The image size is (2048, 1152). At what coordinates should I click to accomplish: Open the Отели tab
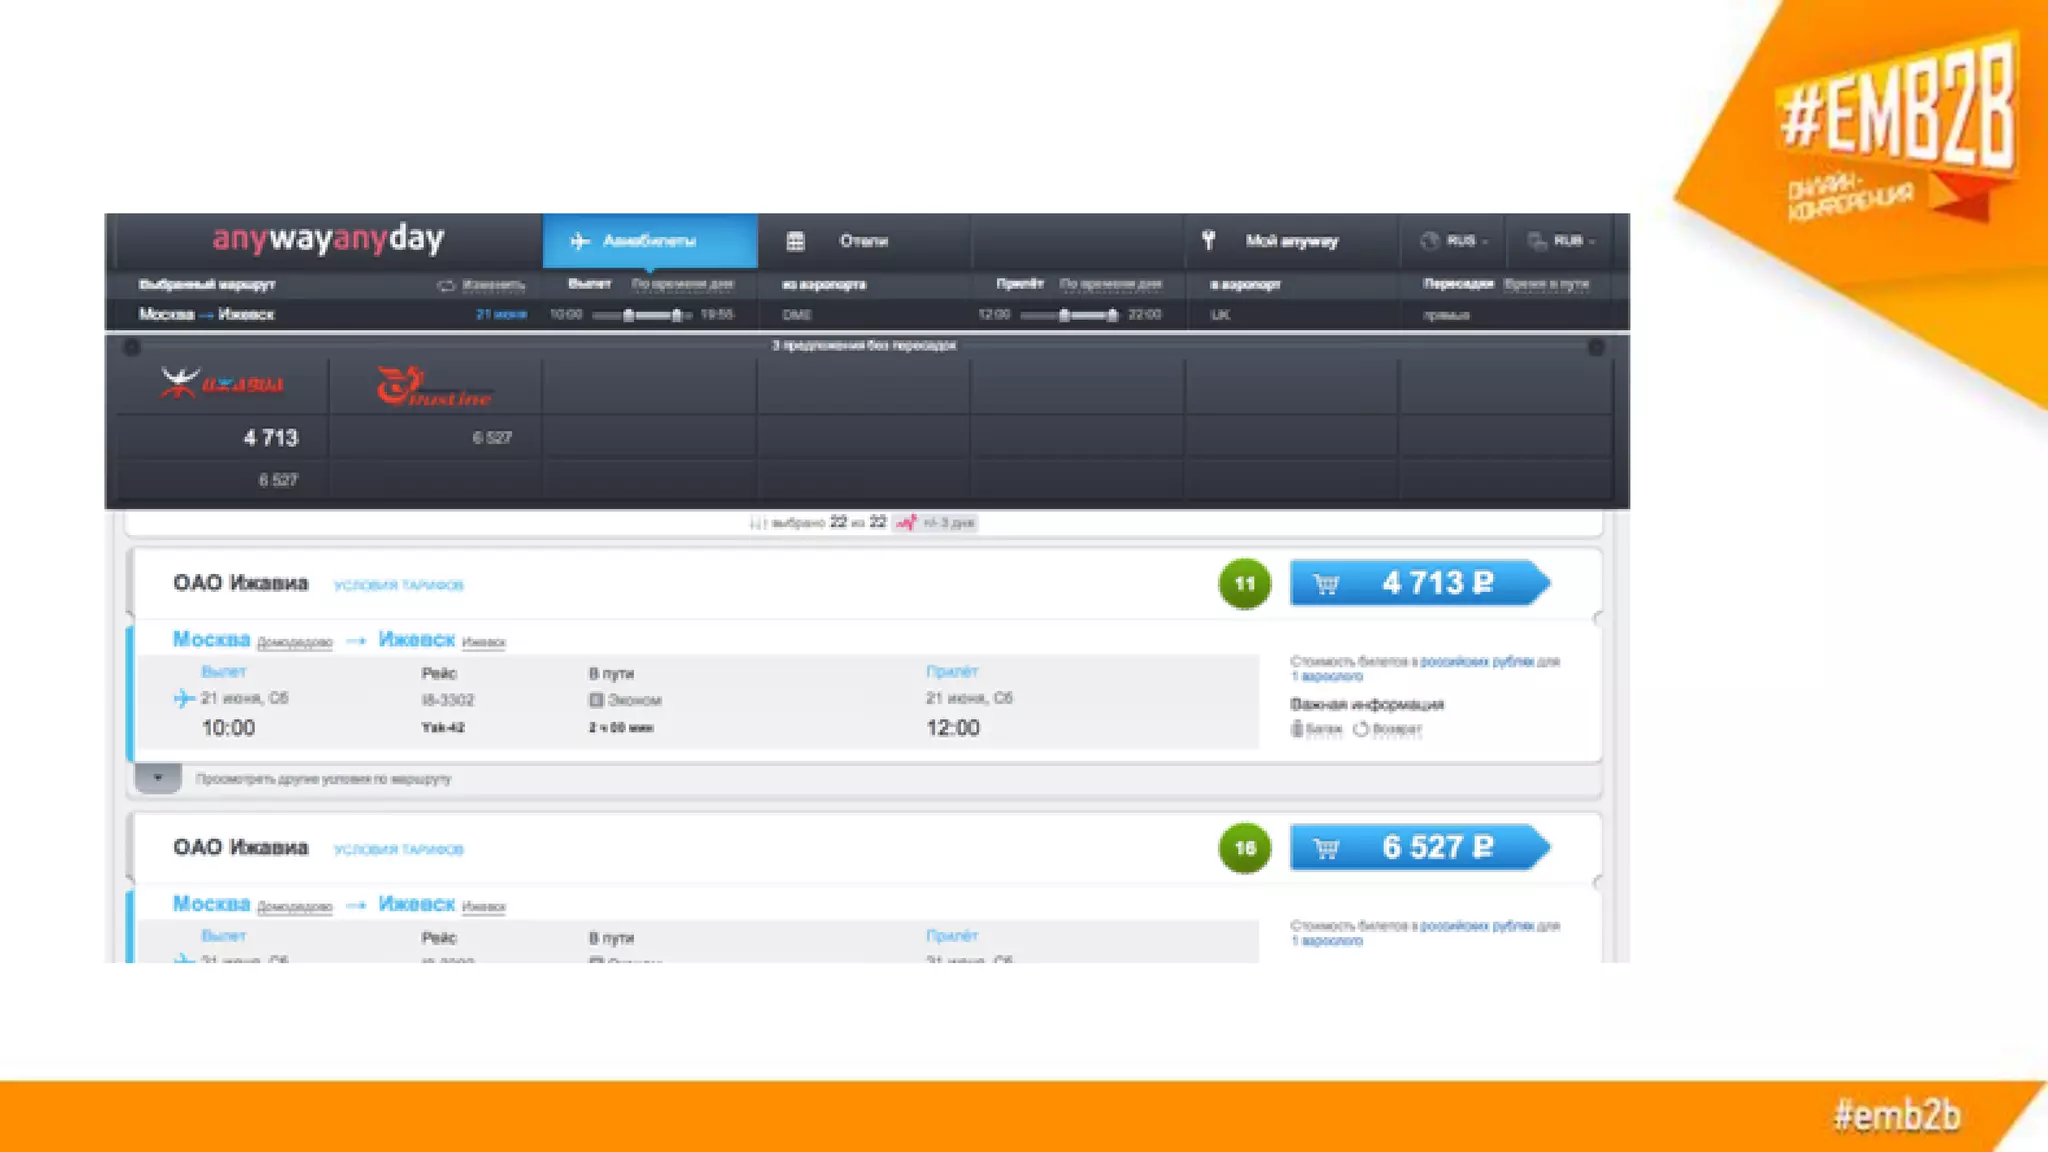[862, 241]
